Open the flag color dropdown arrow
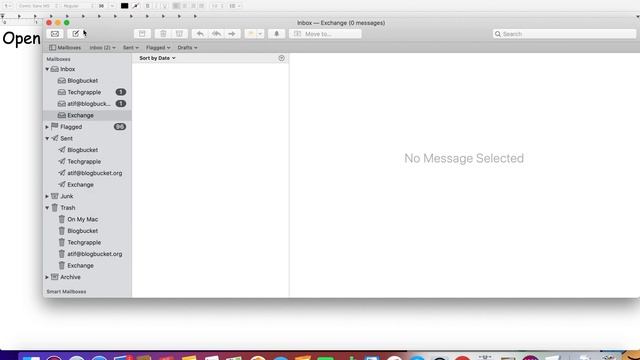Screen dimensions: 640x360 click(260, 34)
